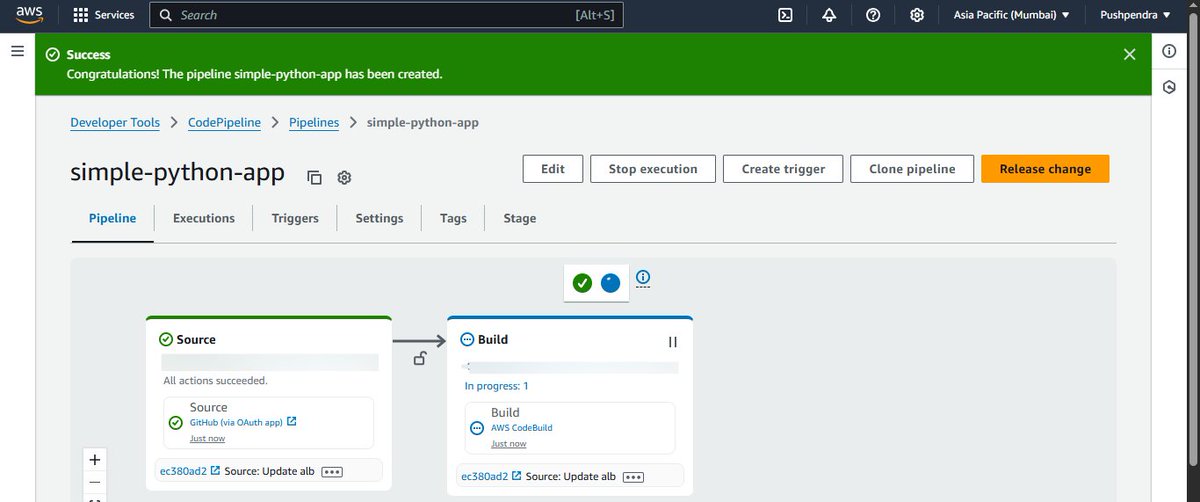This screenshot has width=1200, height=502.
Task: Click the Create trigger button
Action: tap(783, 169)
